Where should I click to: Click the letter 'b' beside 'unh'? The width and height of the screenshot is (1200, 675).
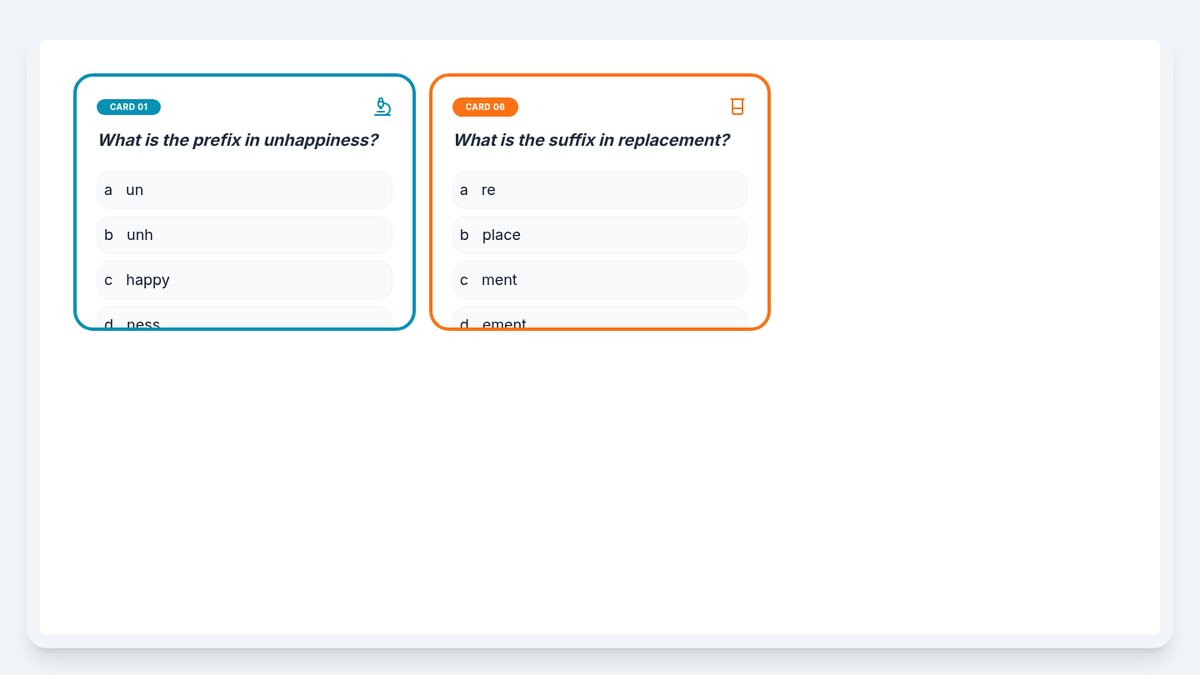(x=108, y=235)
